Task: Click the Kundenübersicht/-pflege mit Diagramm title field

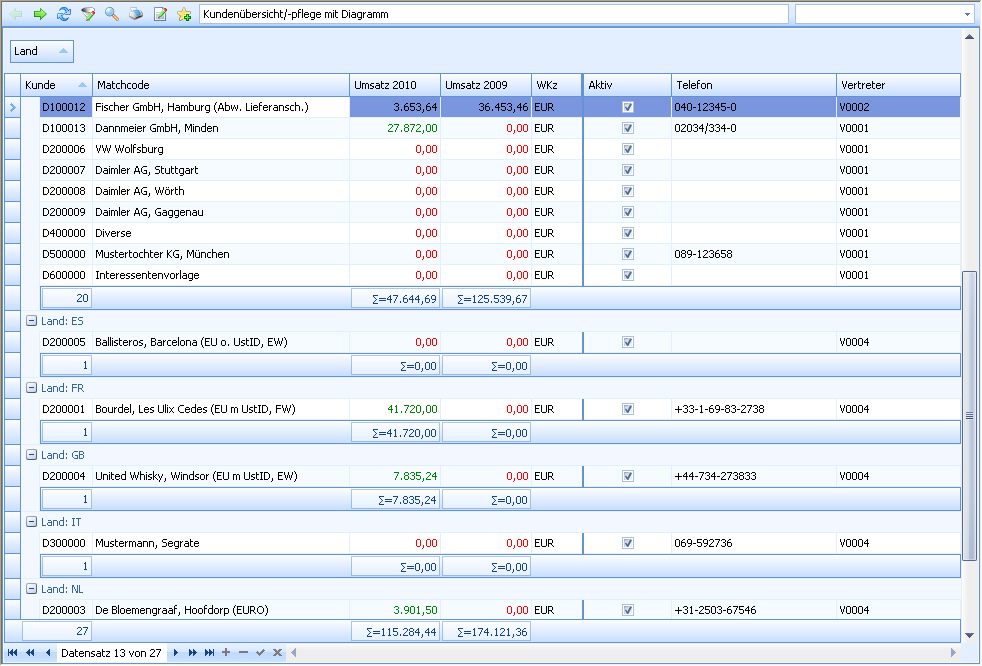Action: (494, 14)
